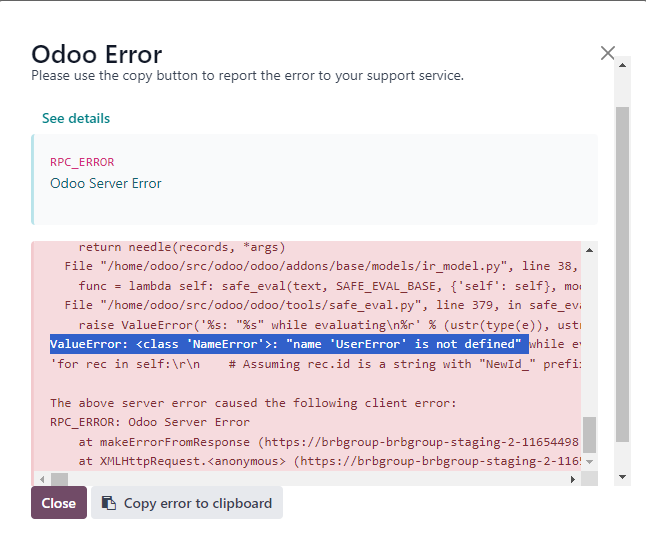Screen dimensions: 646x549
Task: Click traceback horizontal scrollbar thumb
Action: click(x=59, y=479)
